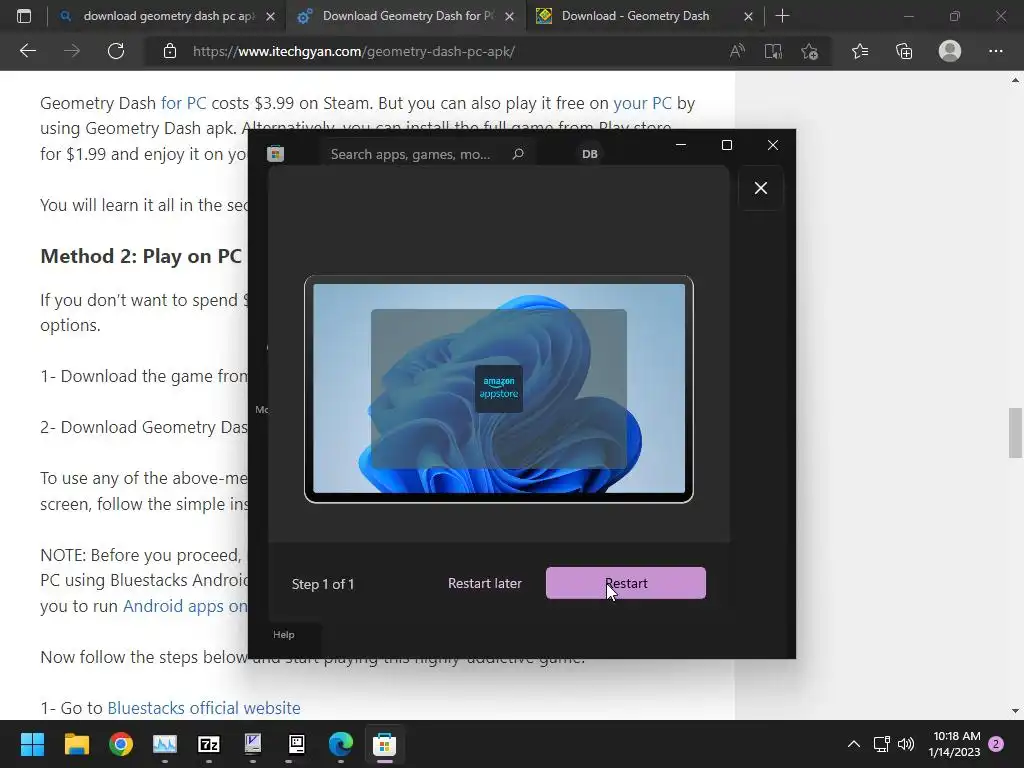
Task: Click the Microsoft Store search box
Action: (x=430, y=154)
